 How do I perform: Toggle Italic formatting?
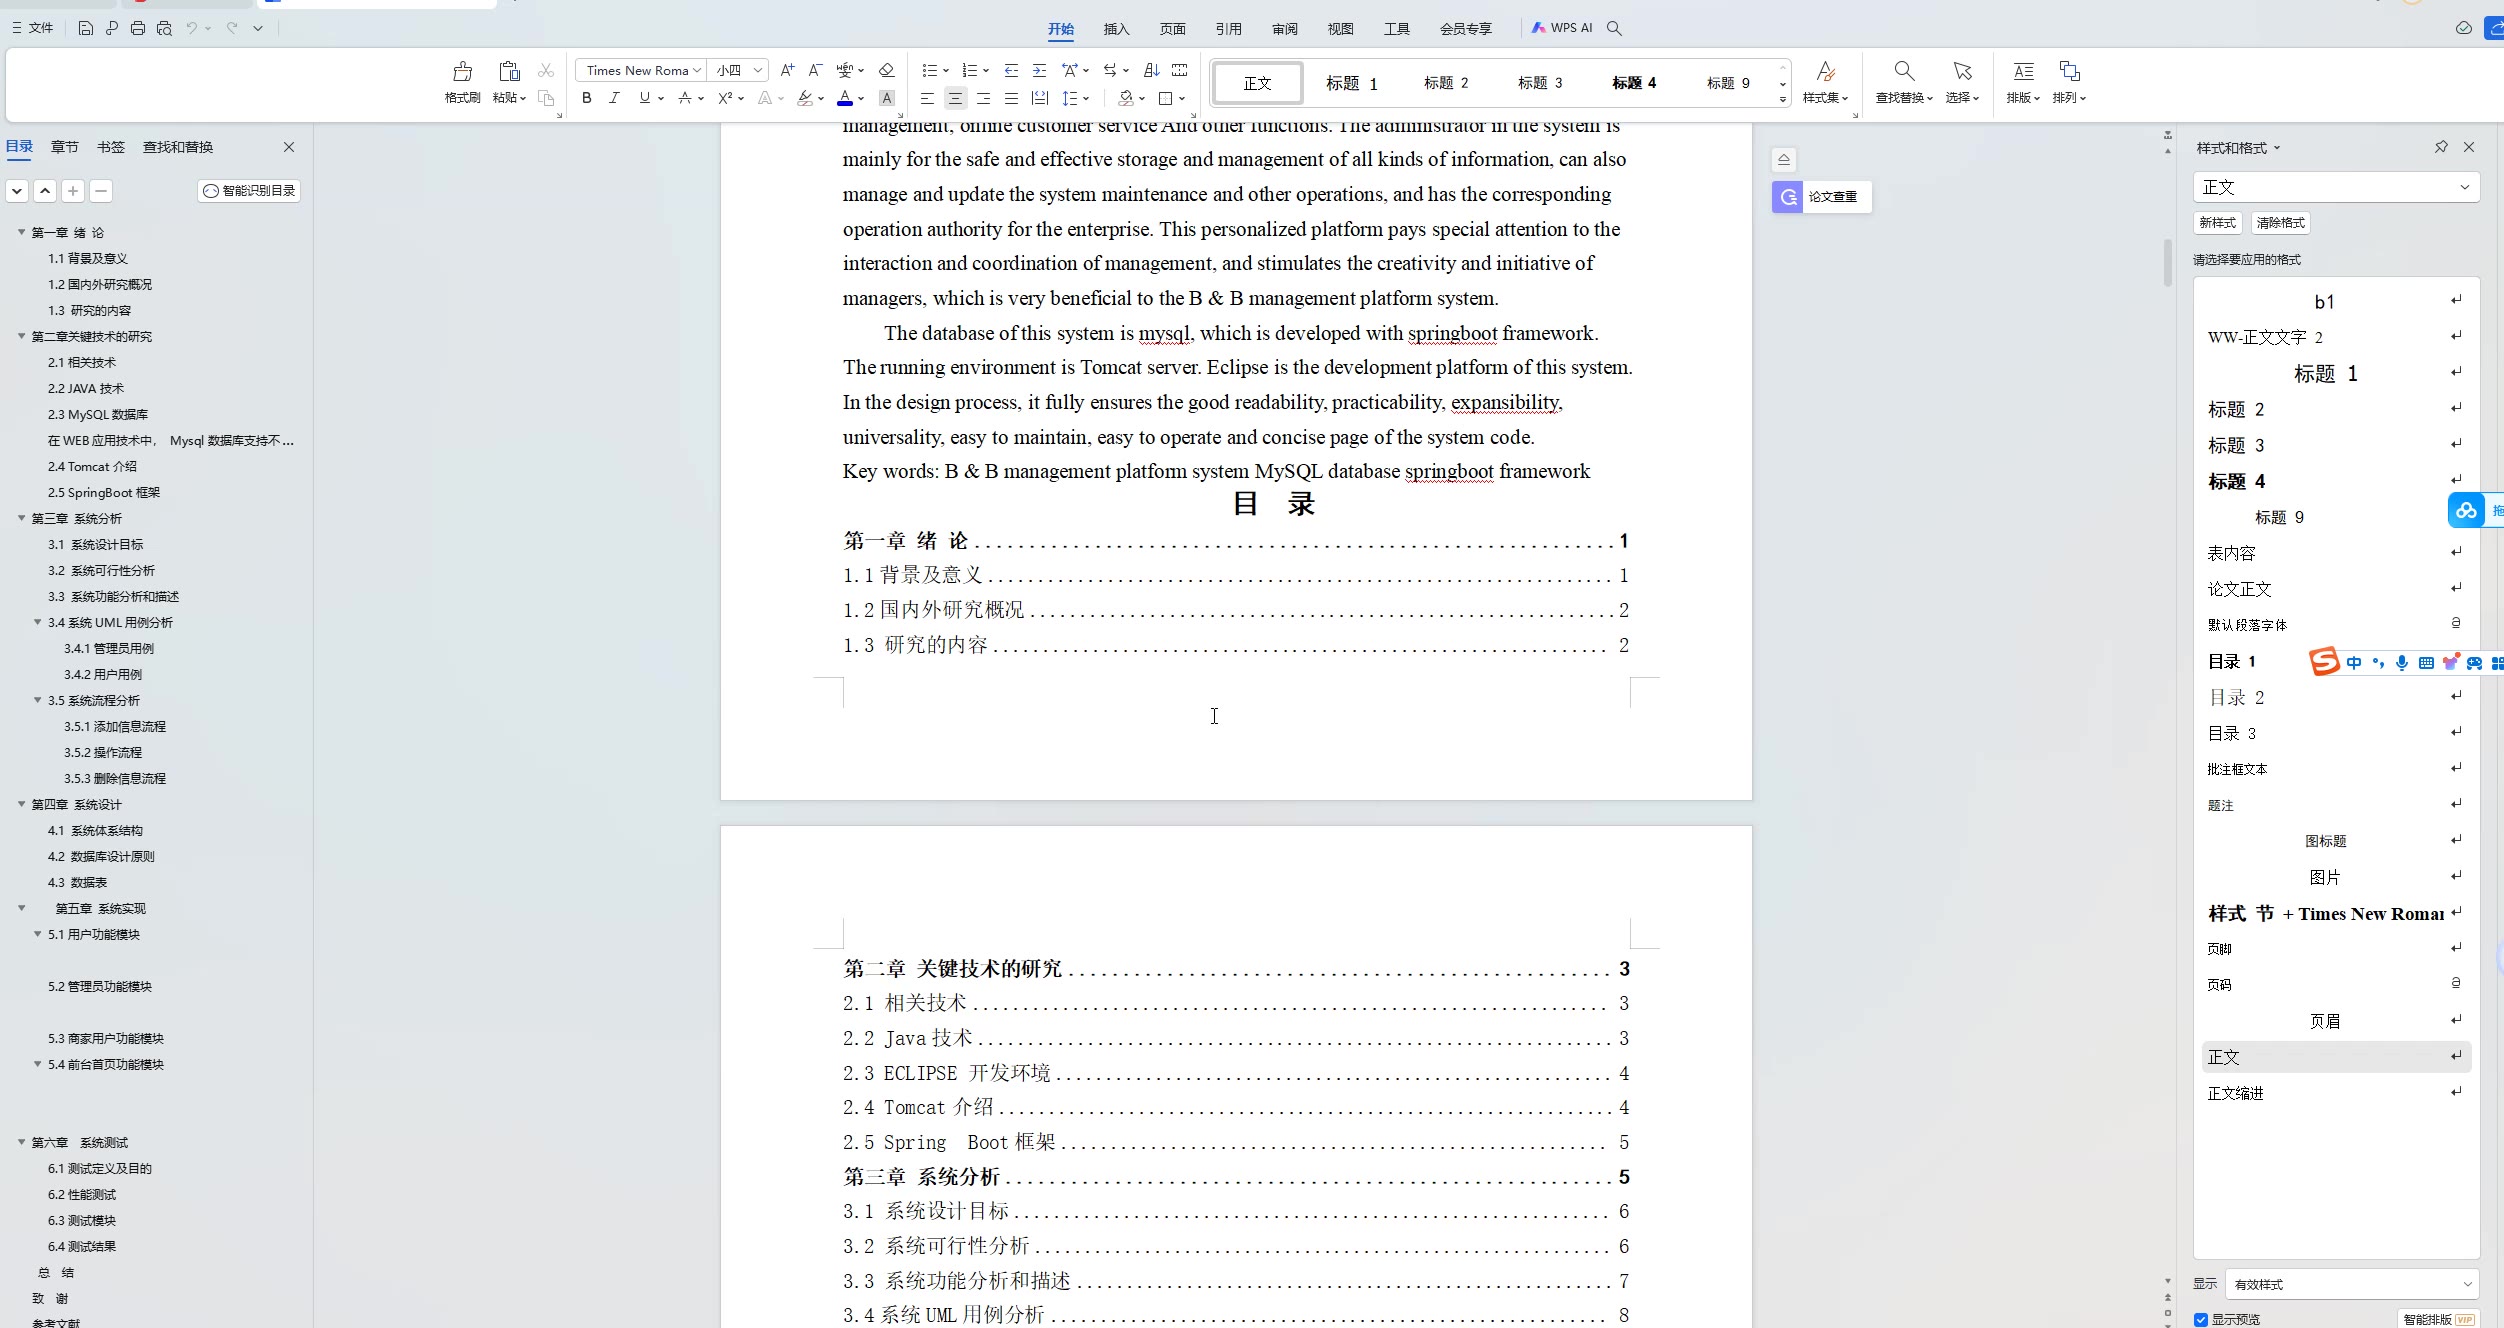(x=614, y=98)
